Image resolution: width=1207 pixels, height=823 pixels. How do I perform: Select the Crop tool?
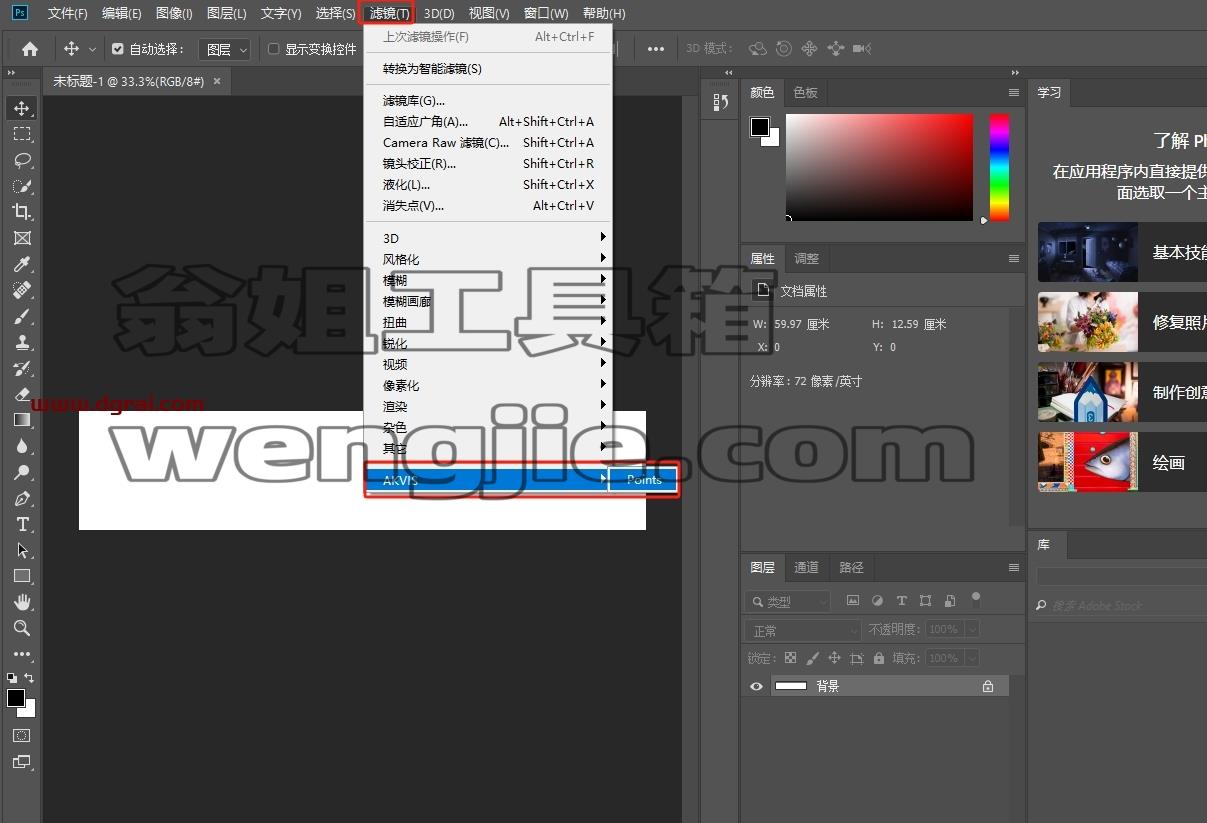click(x=22, y=212)
